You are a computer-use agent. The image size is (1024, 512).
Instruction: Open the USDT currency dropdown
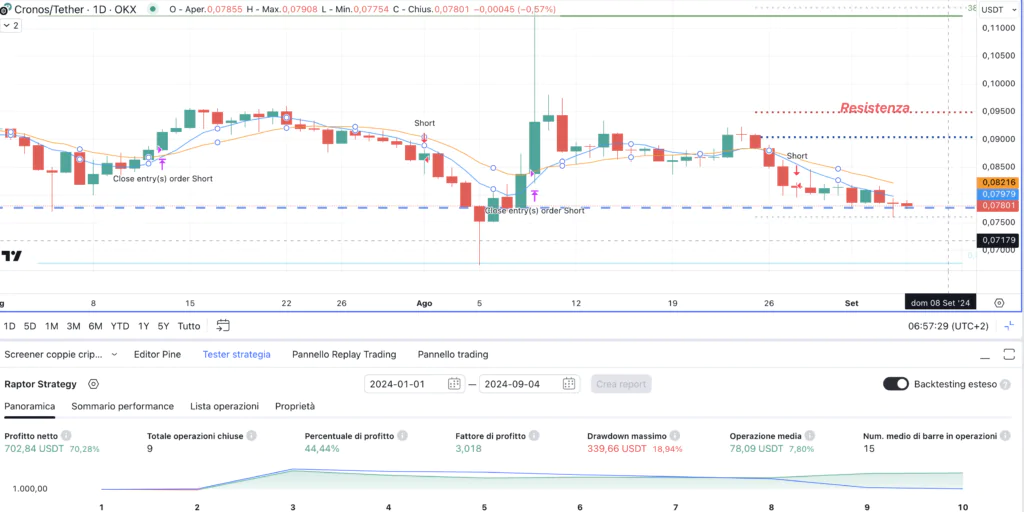click(x=999, y=10)
